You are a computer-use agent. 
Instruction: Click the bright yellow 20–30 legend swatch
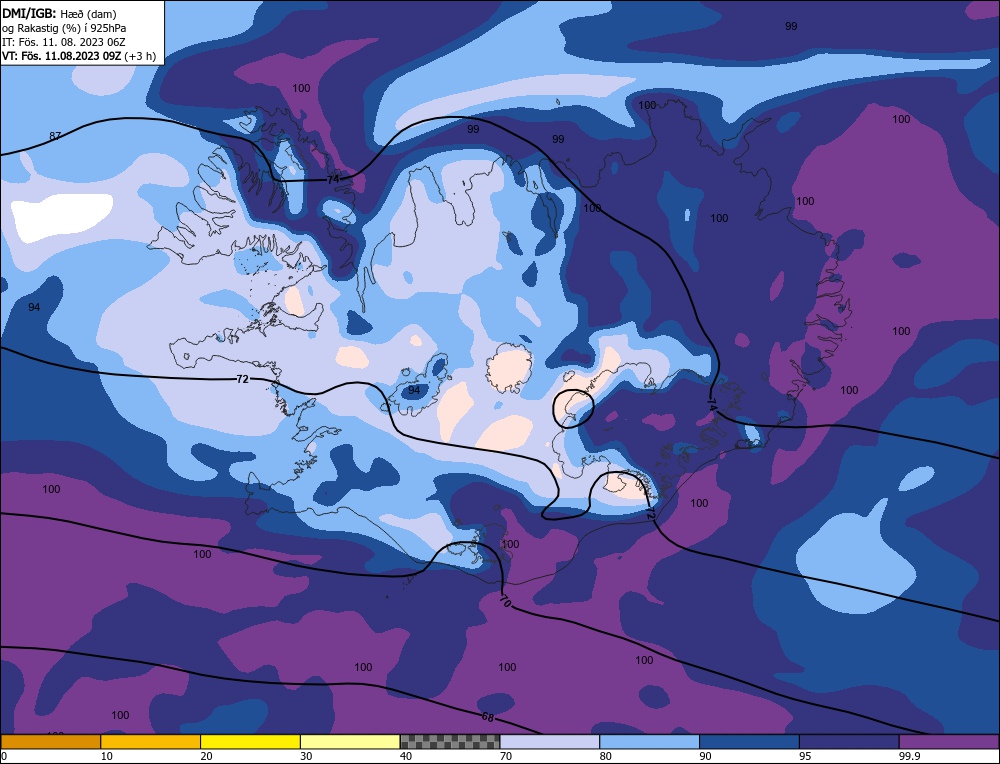pos(250,742)
